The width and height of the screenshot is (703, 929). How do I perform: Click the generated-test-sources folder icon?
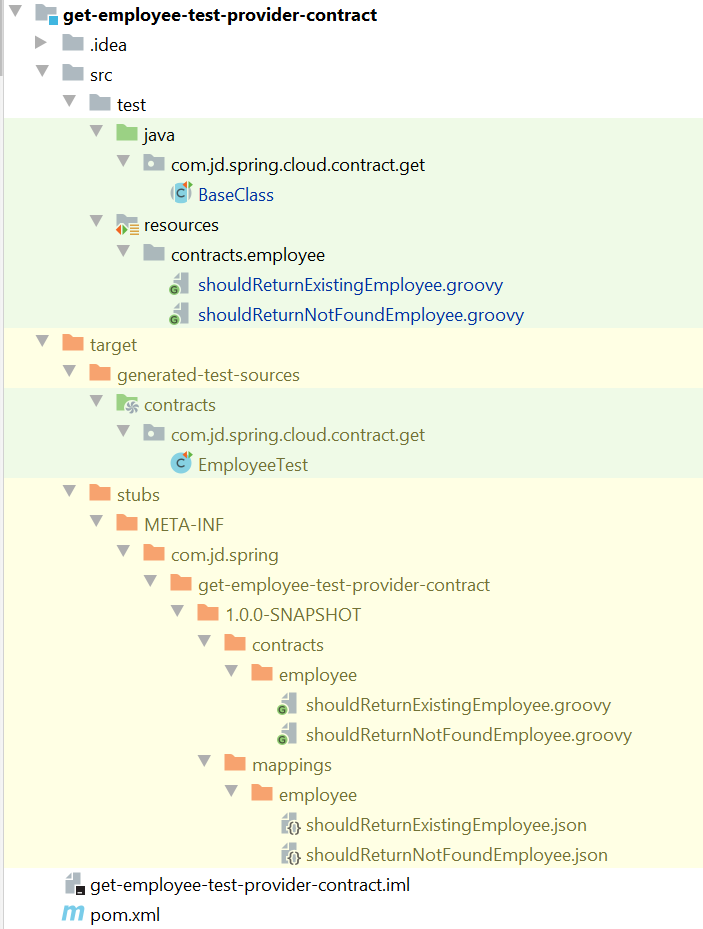coord(99,373)
